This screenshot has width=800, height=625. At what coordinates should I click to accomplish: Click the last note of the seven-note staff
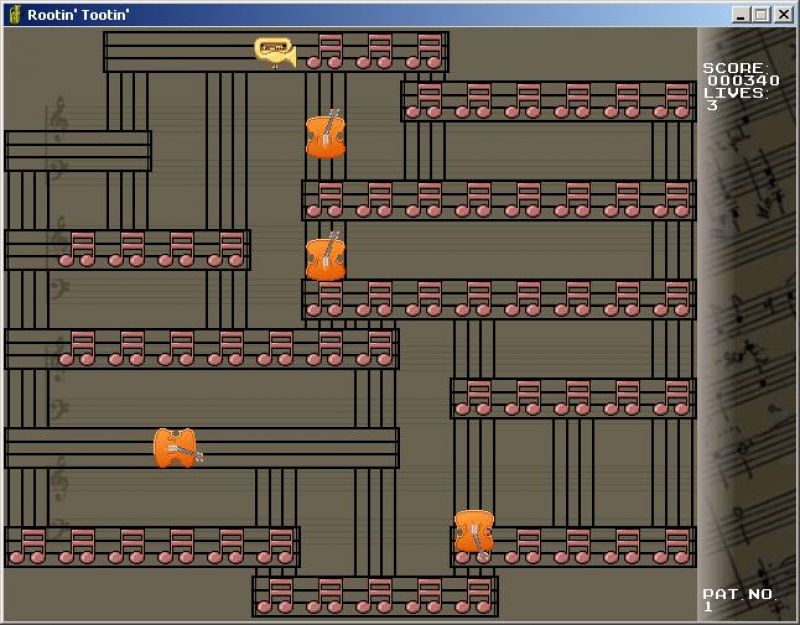[x=374, y=348]
